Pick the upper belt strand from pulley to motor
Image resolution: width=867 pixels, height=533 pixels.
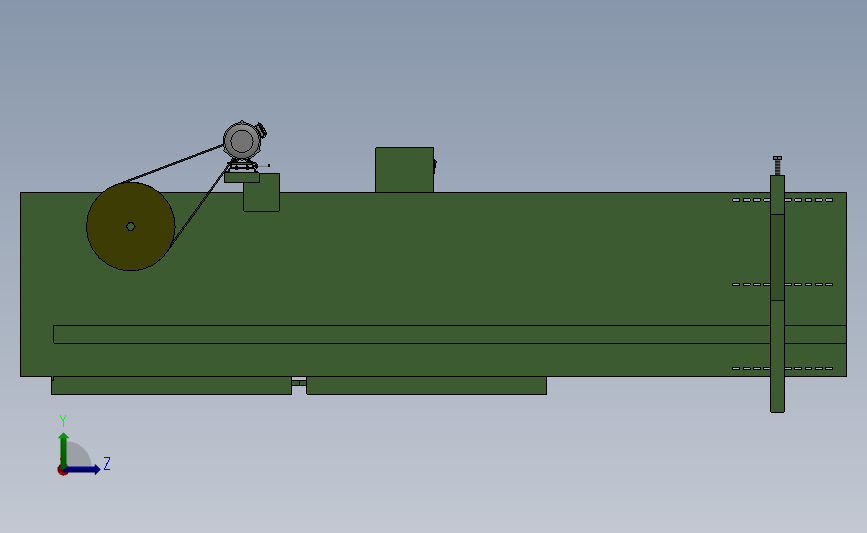click(172, 164)
